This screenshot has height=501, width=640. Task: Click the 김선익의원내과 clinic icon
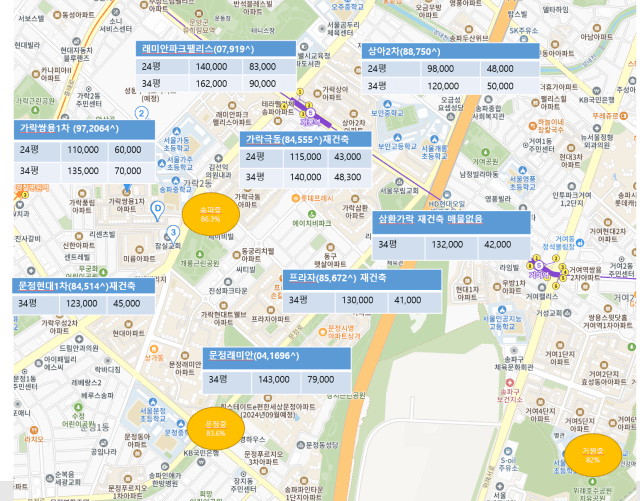click(x=218, y=158)
